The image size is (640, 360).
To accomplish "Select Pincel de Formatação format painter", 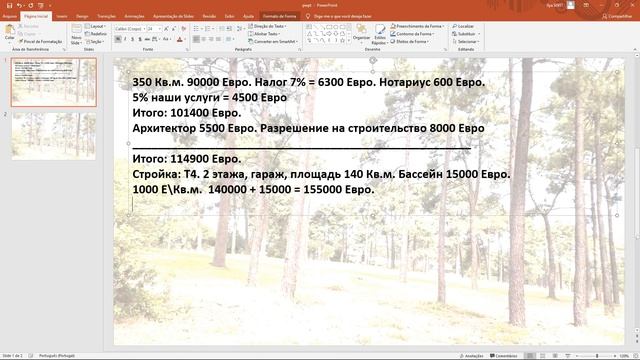I will (x=40, y=42).
